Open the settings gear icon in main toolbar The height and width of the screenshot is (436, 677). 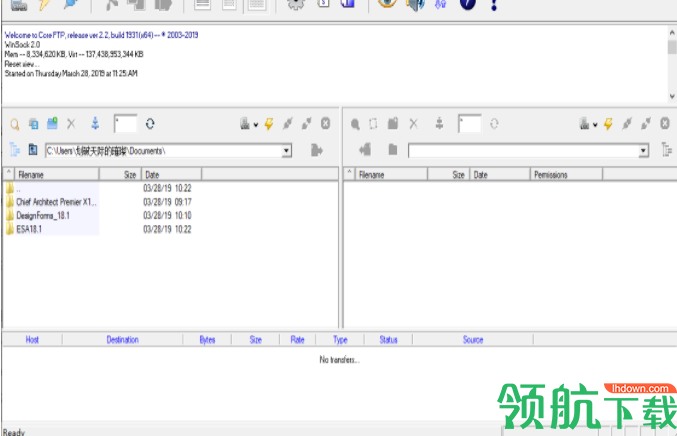pos(296,4)
